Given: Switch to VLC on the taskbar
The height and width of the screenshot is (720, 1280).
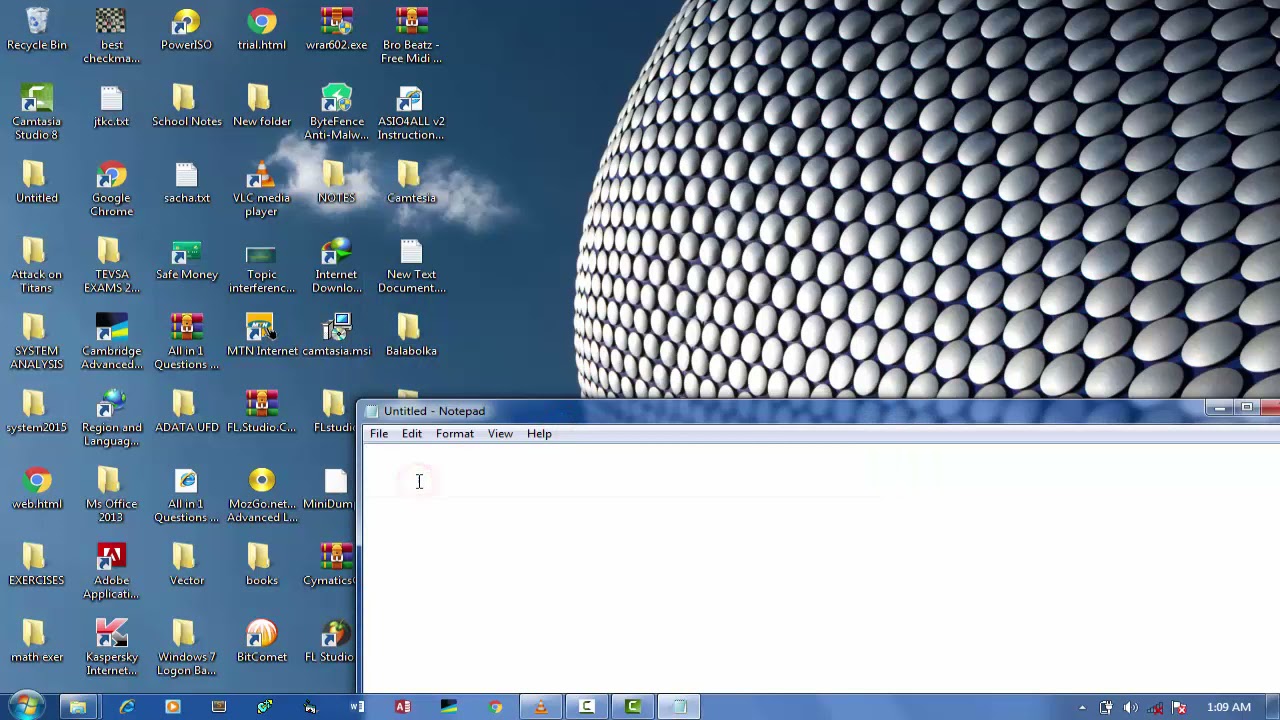Looking at the screenshot, I should tap(541, 707).
